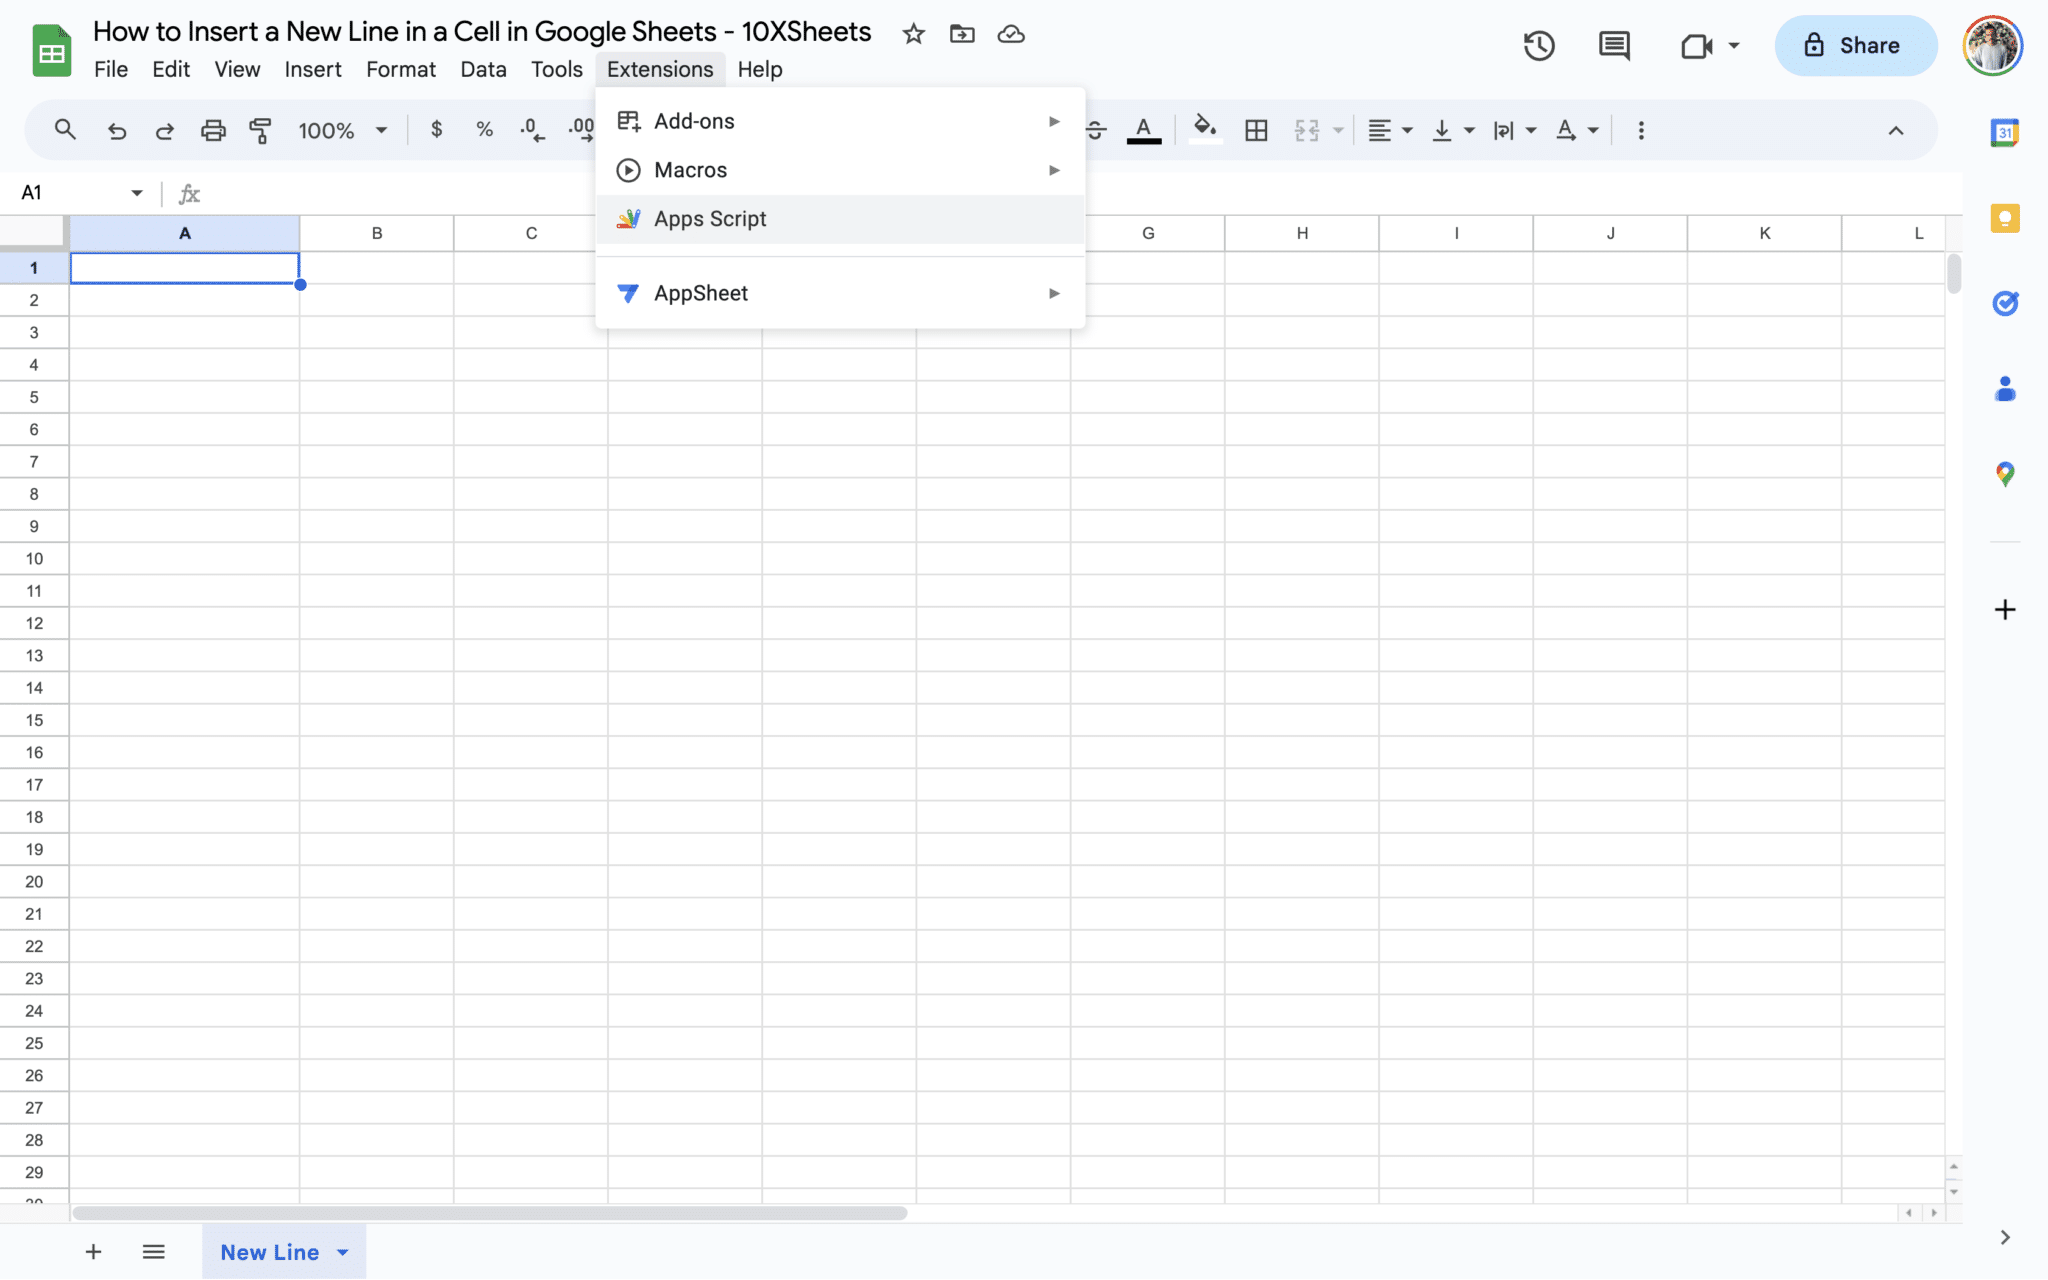
Task: Activate the paint format tool
Action: pyautogui.click(x=260, y=130)
